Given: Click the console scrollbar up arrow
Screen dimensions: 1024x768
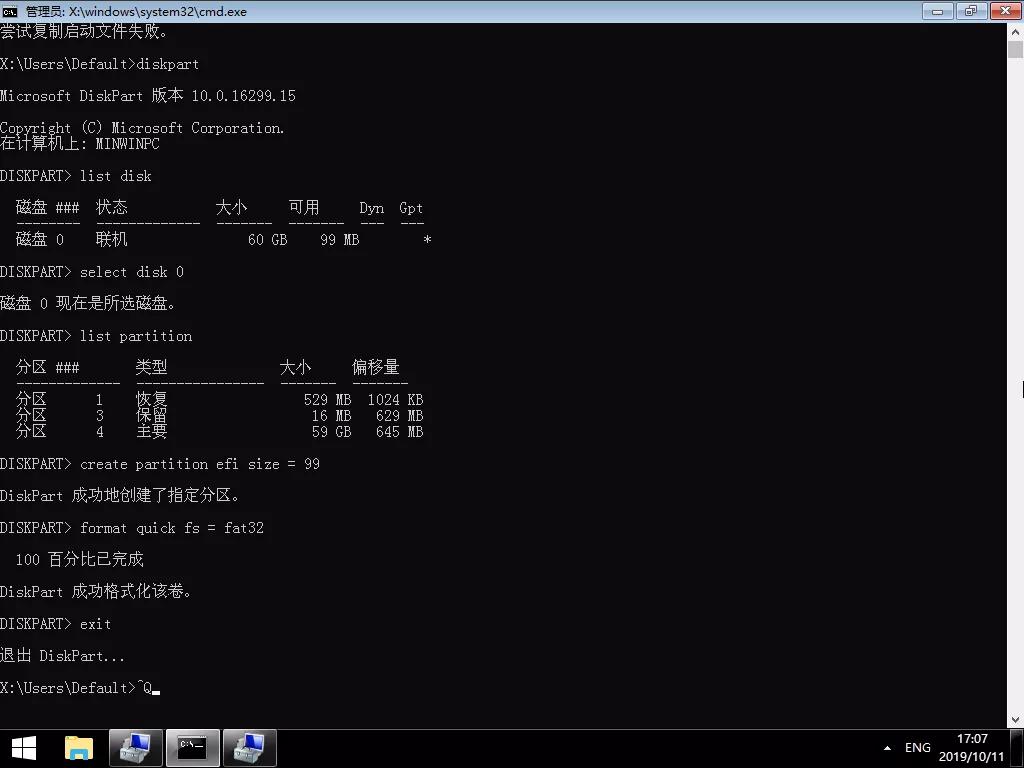Looking at the screenshot, I should point(1015,29).
